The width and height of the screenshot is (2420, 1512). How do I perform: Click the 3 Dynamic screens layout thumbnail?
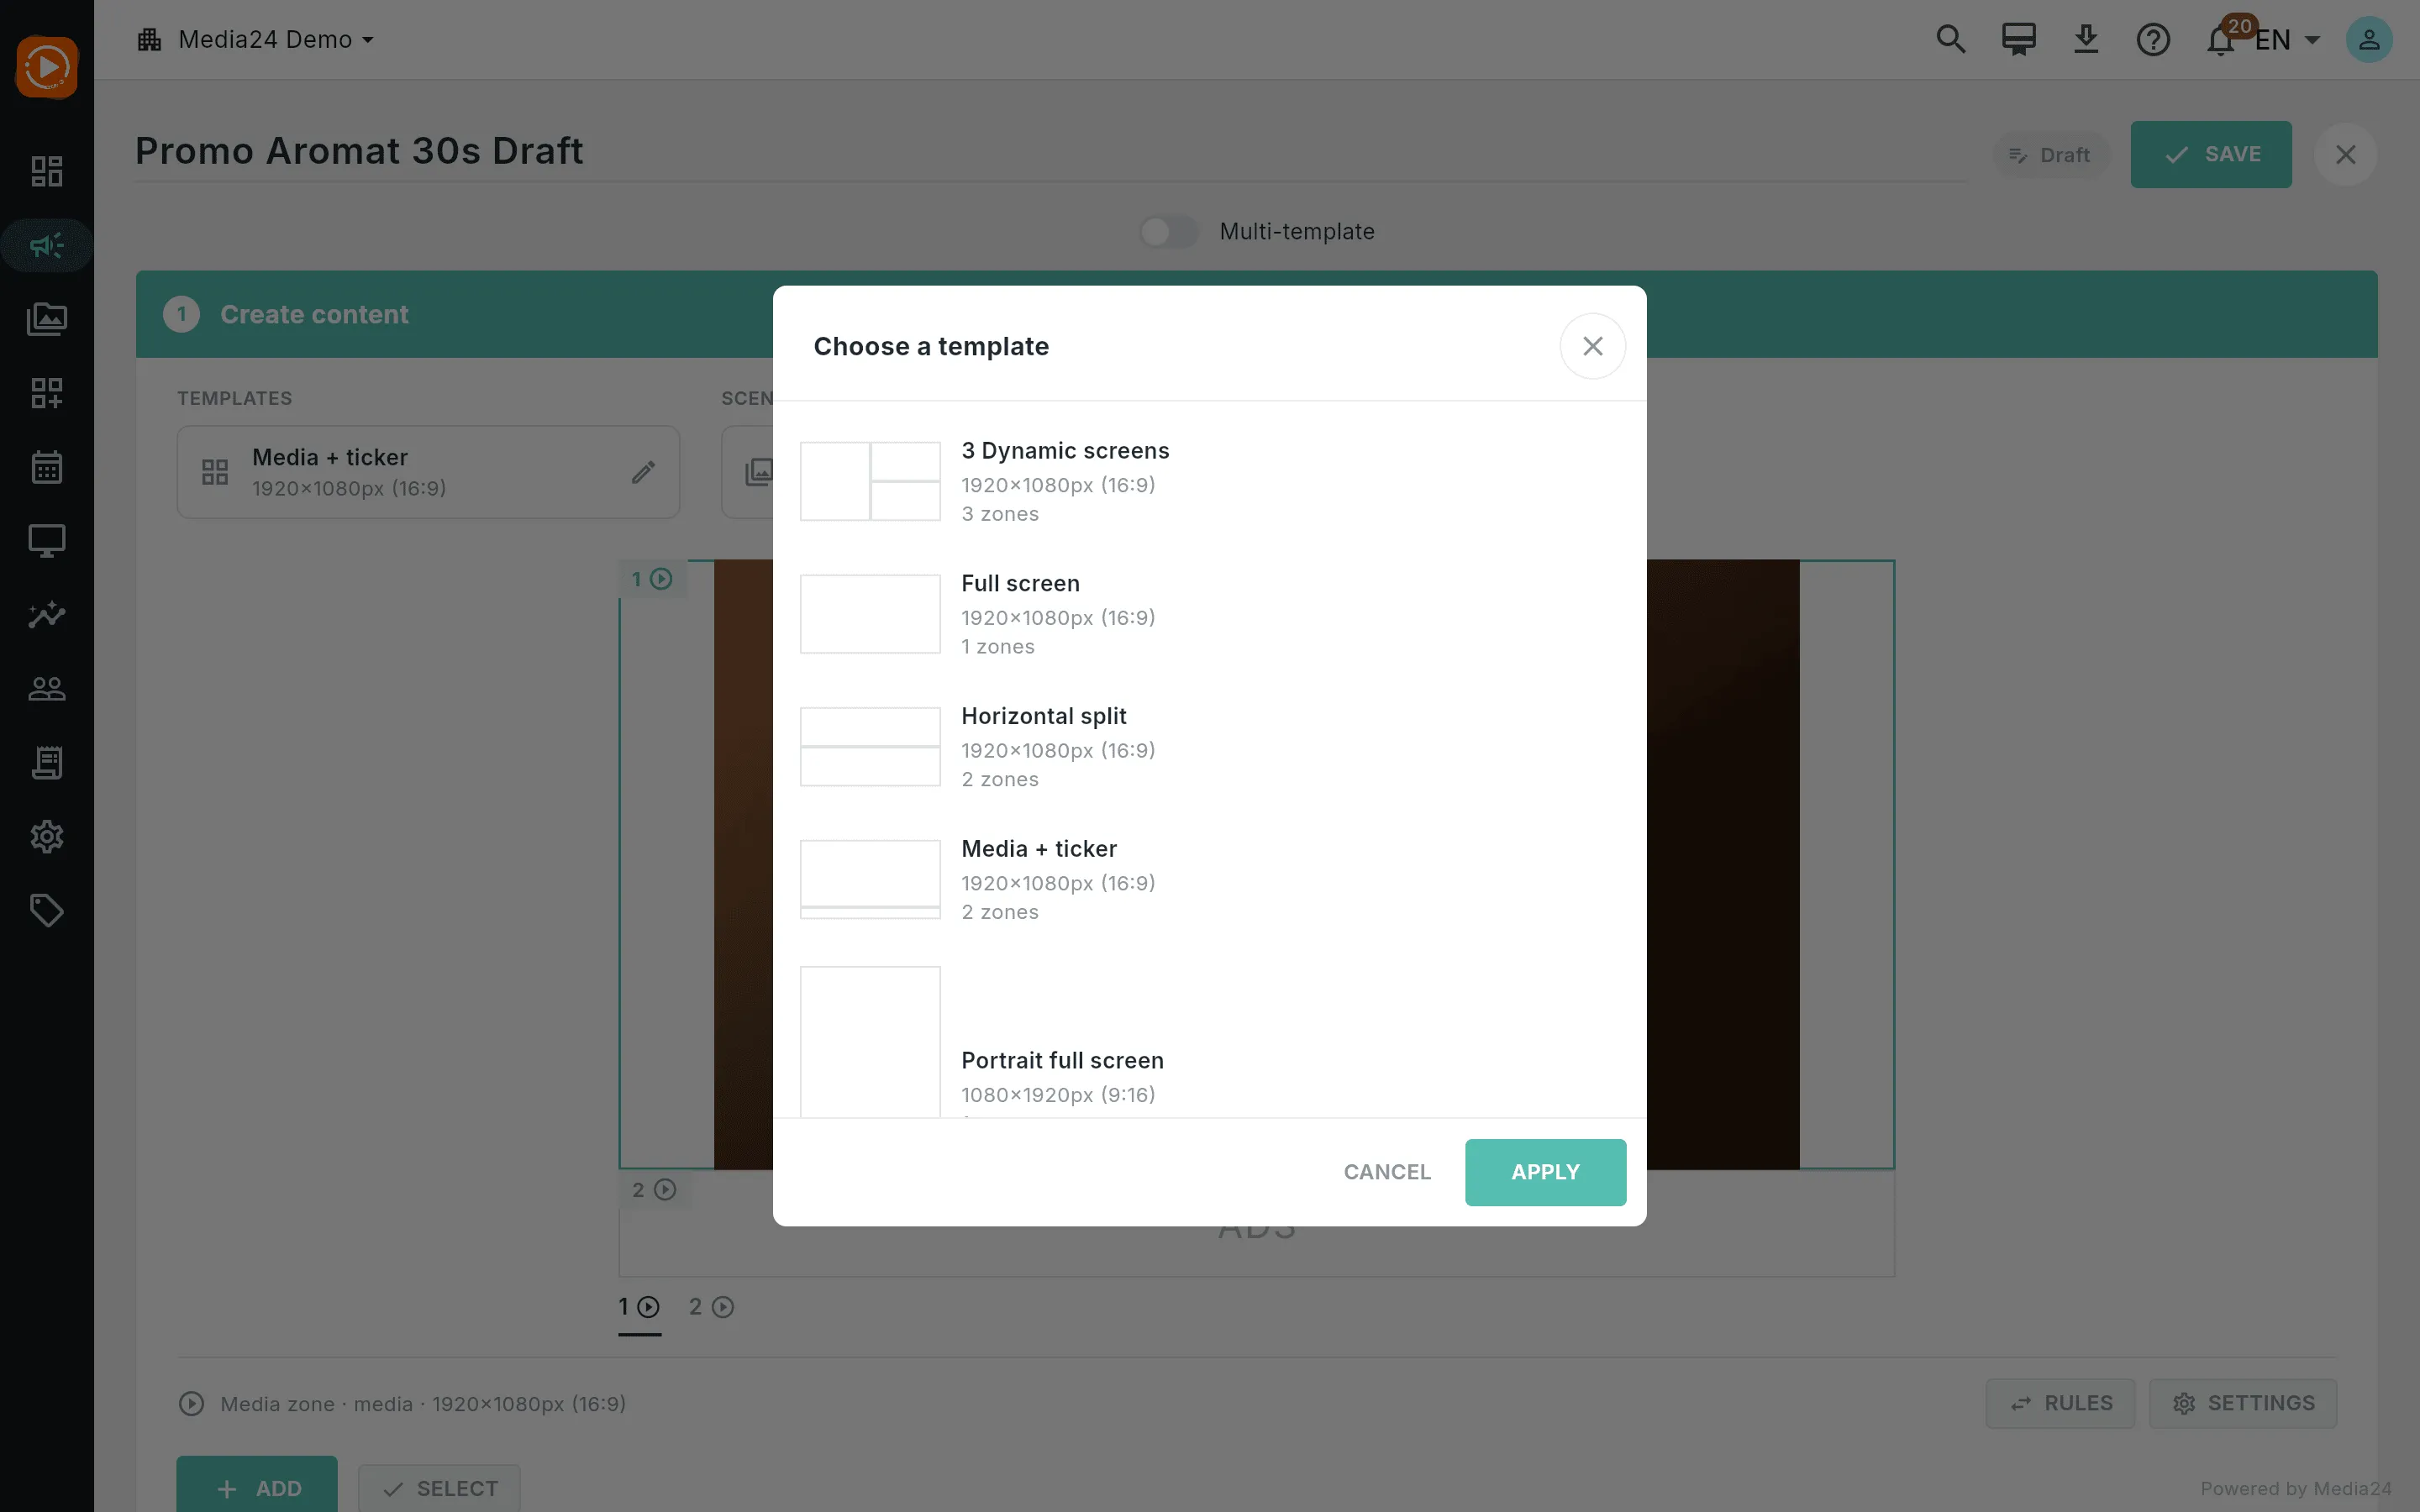(870, 481)
